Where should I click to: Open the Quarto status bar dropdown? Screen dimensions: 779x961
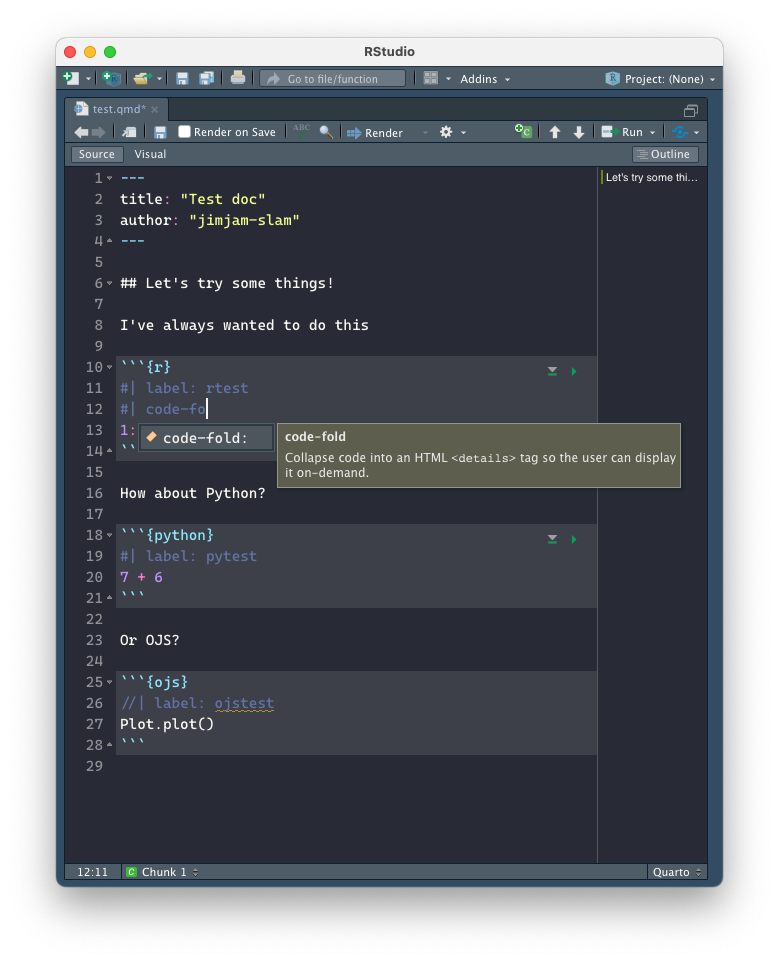pyautogui.click(x=677, y=871)
